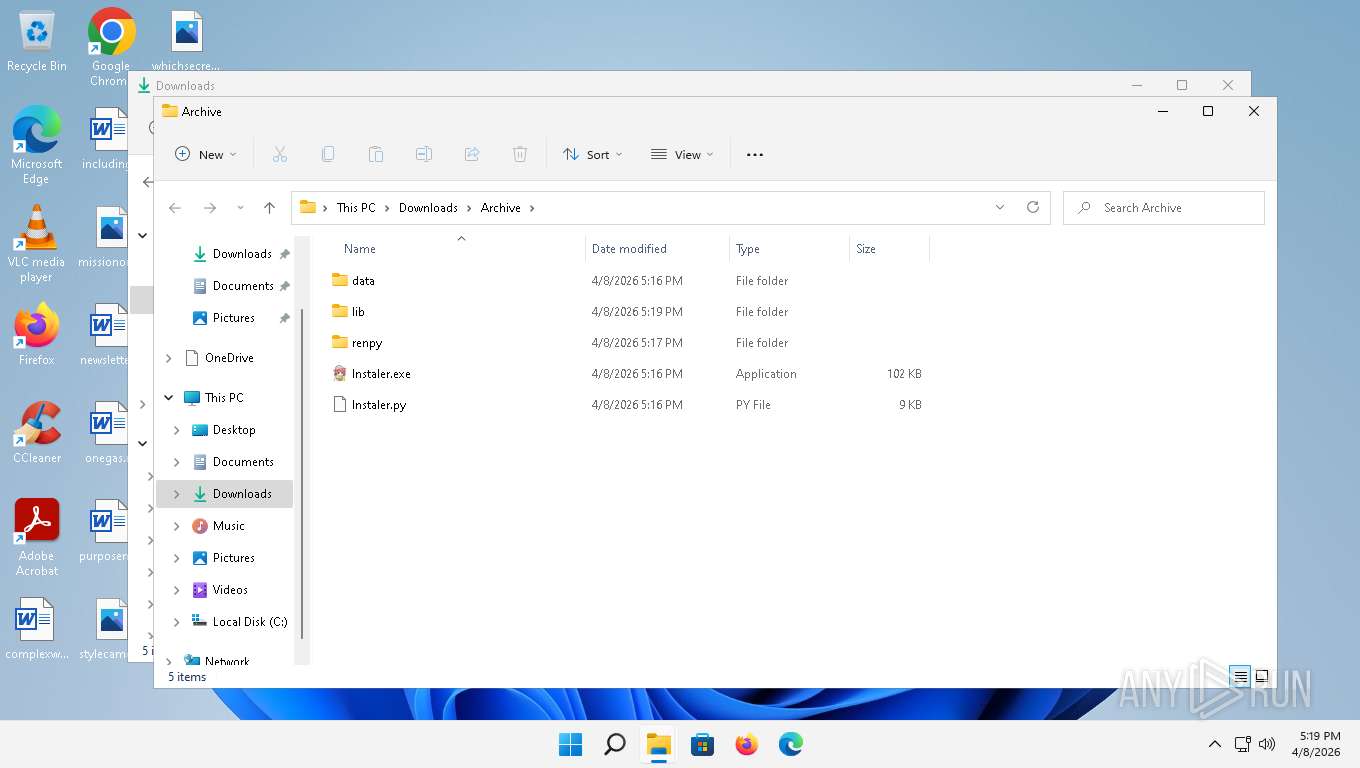Open address bar history dropdown
This screenshot has width=1360, height=768.
coord(999,207)
